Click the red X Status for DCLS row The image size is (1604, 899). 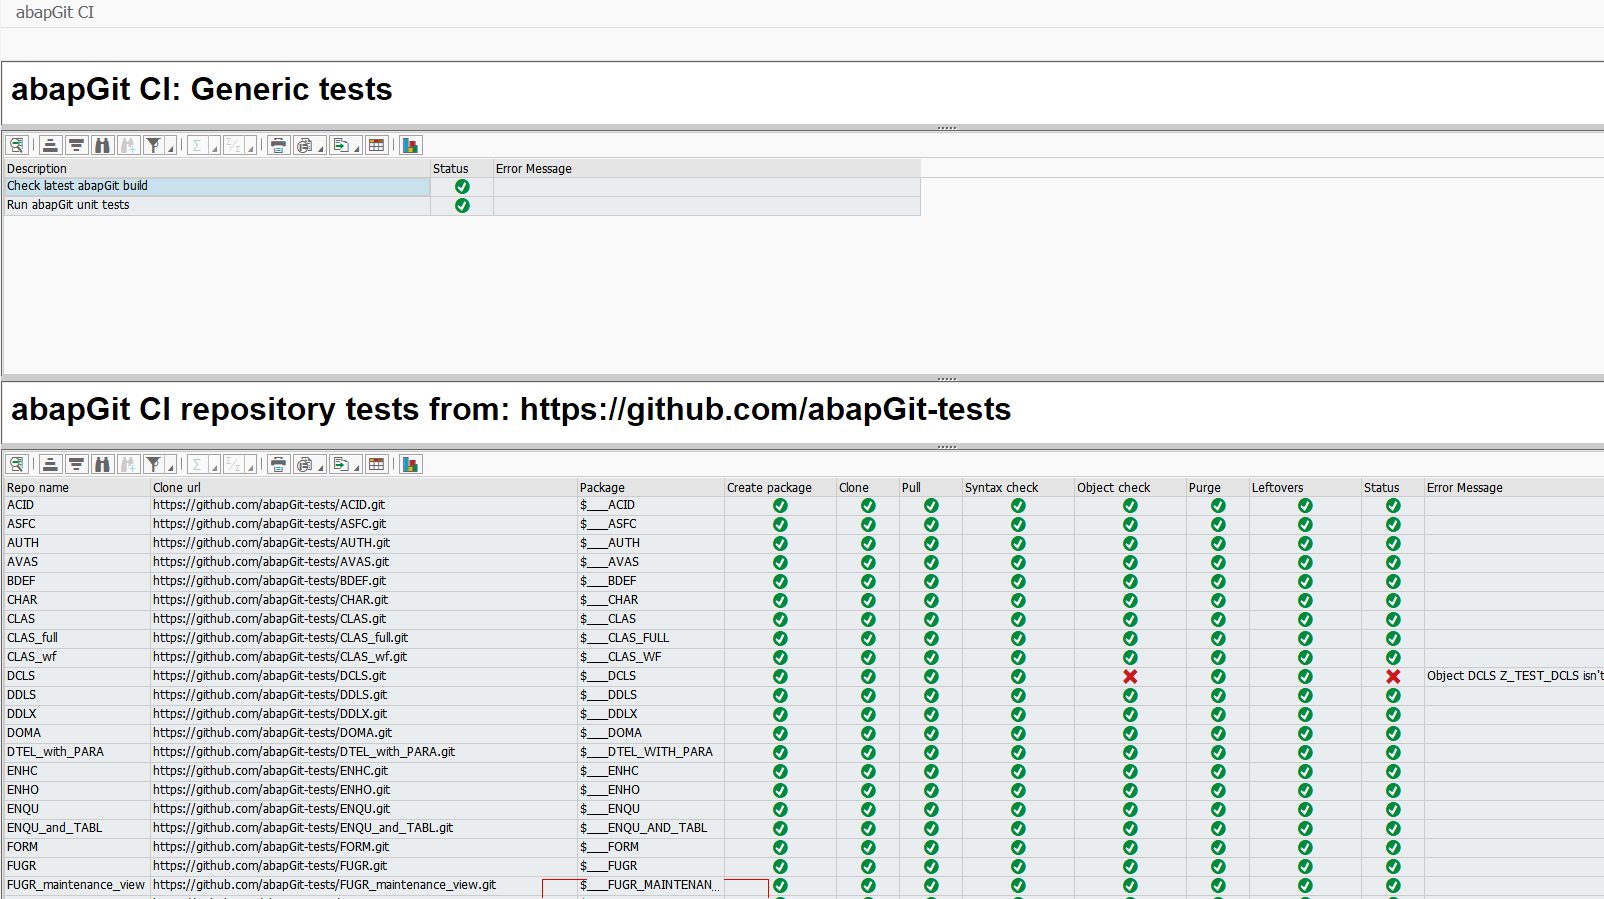(1393, 677)
